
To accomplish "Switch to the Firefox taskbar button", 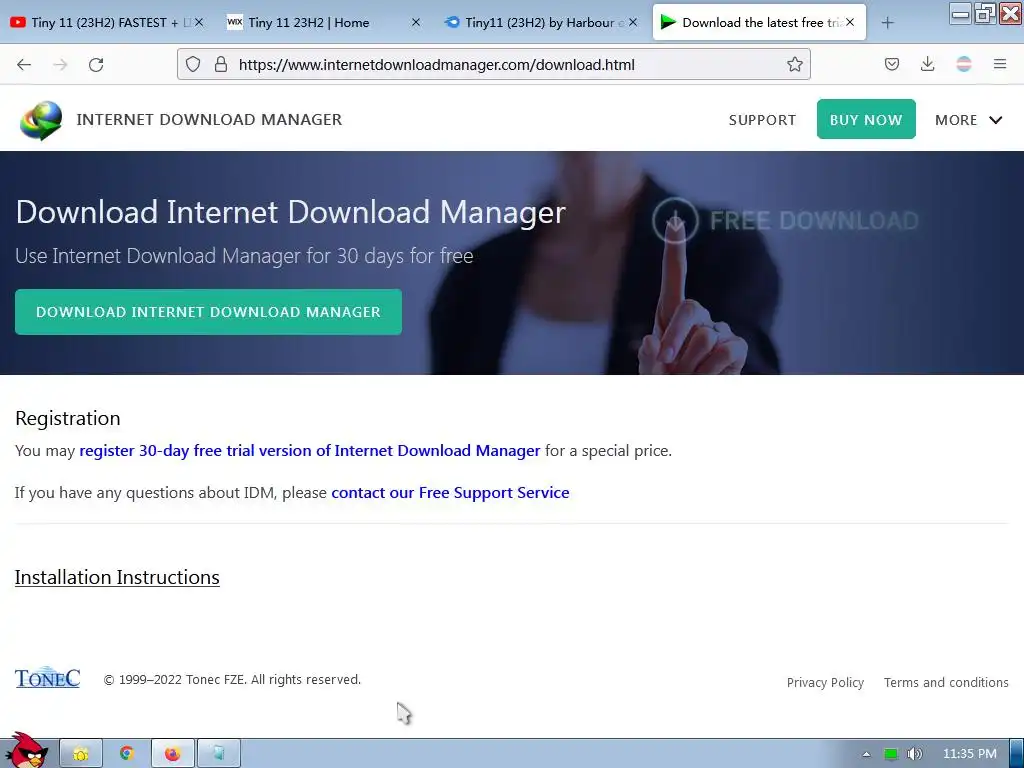I will point(172,754).
